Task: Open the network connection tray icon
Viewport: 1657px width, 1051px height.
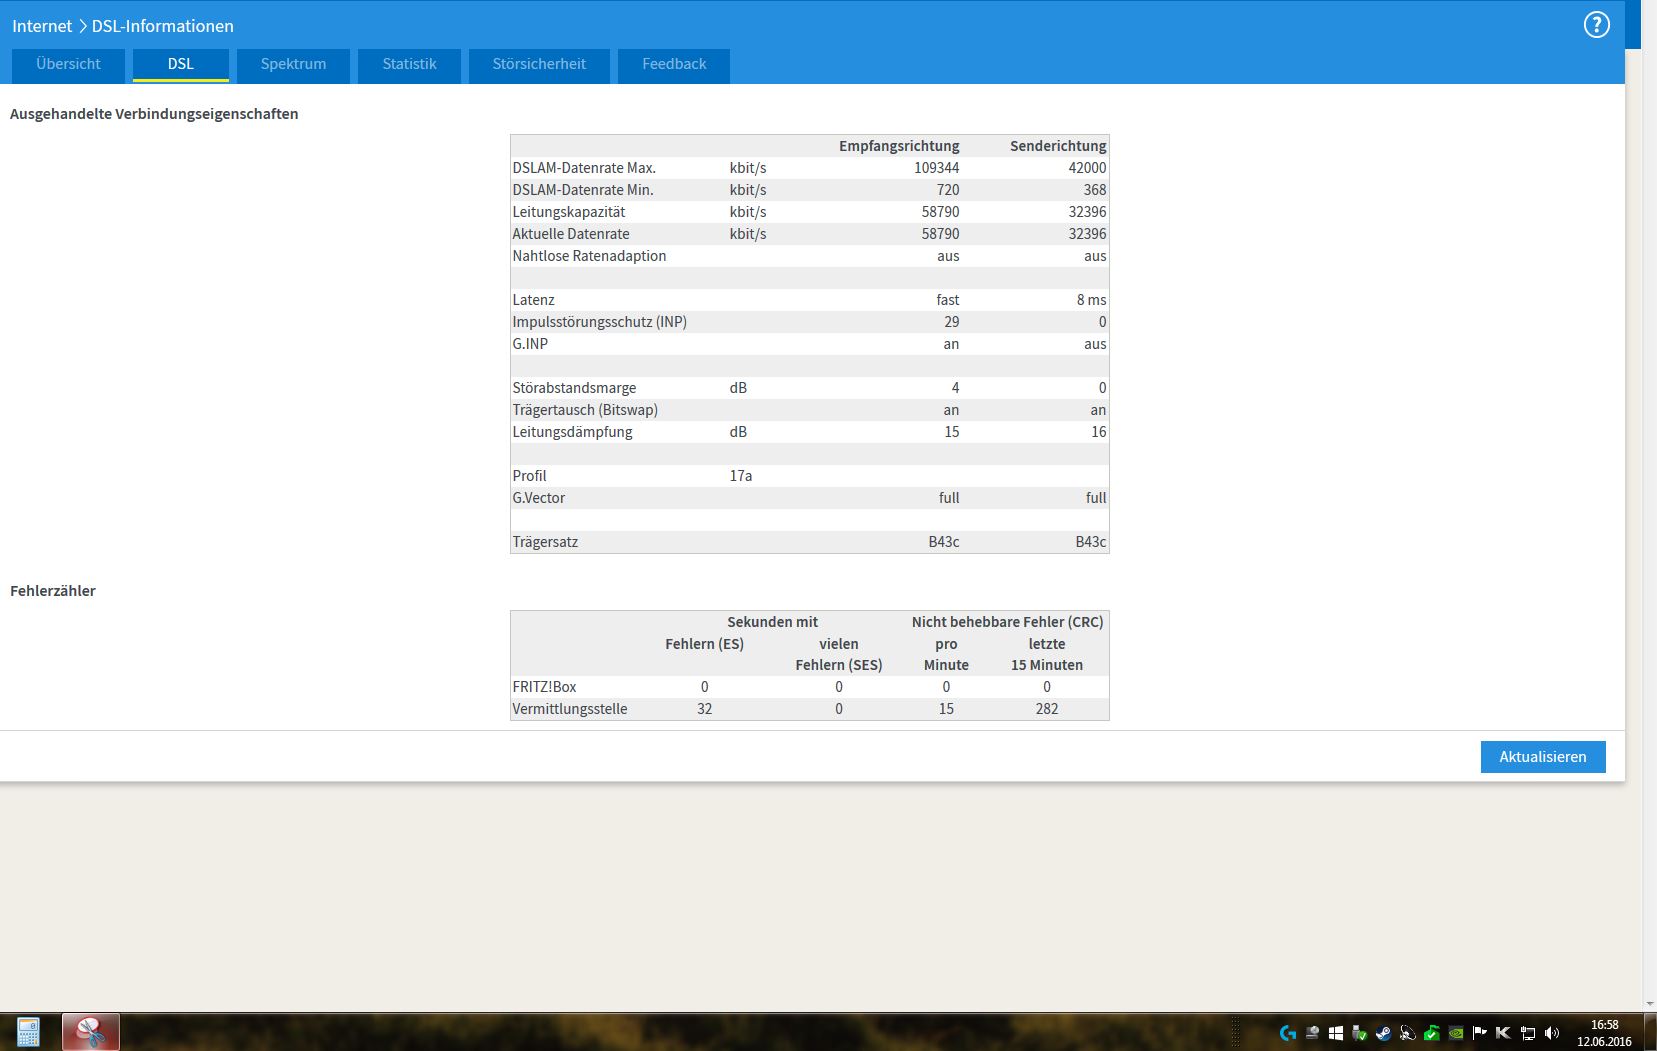Action: pos(1528,1033)
